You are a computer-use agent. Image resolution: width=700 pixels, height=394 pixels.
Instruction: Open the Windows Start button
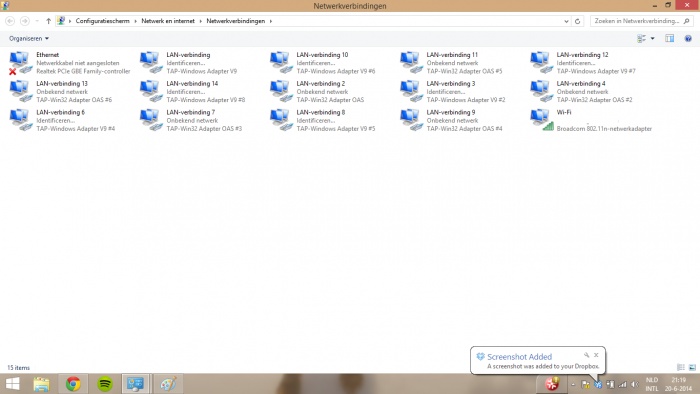(12, 384)
